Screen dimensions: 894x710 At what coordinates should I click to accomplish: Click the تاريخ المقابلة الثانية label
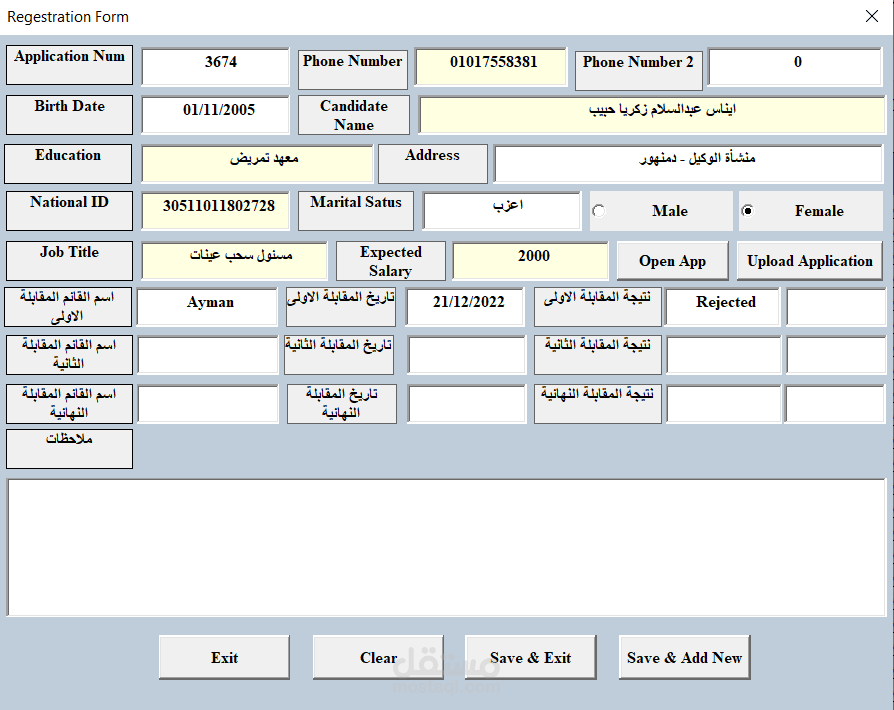coord(339,355)
